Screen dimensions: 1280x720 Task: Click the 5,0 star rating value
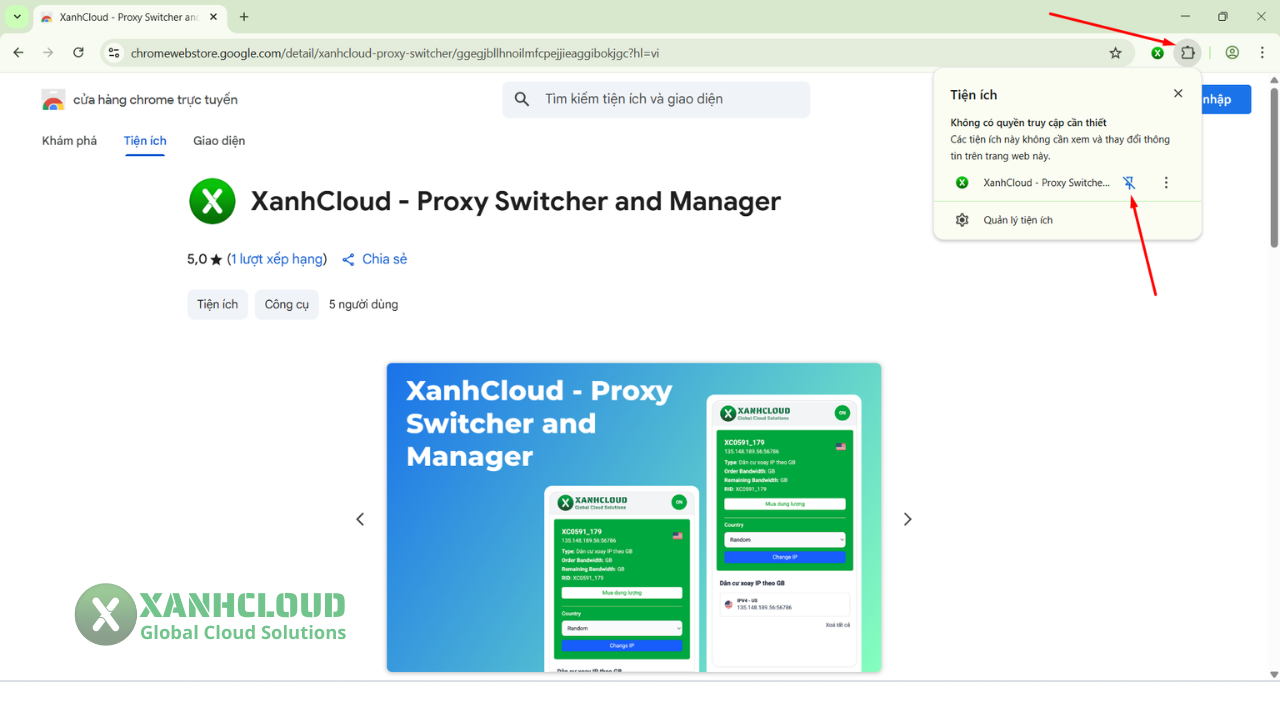(197, 259)
